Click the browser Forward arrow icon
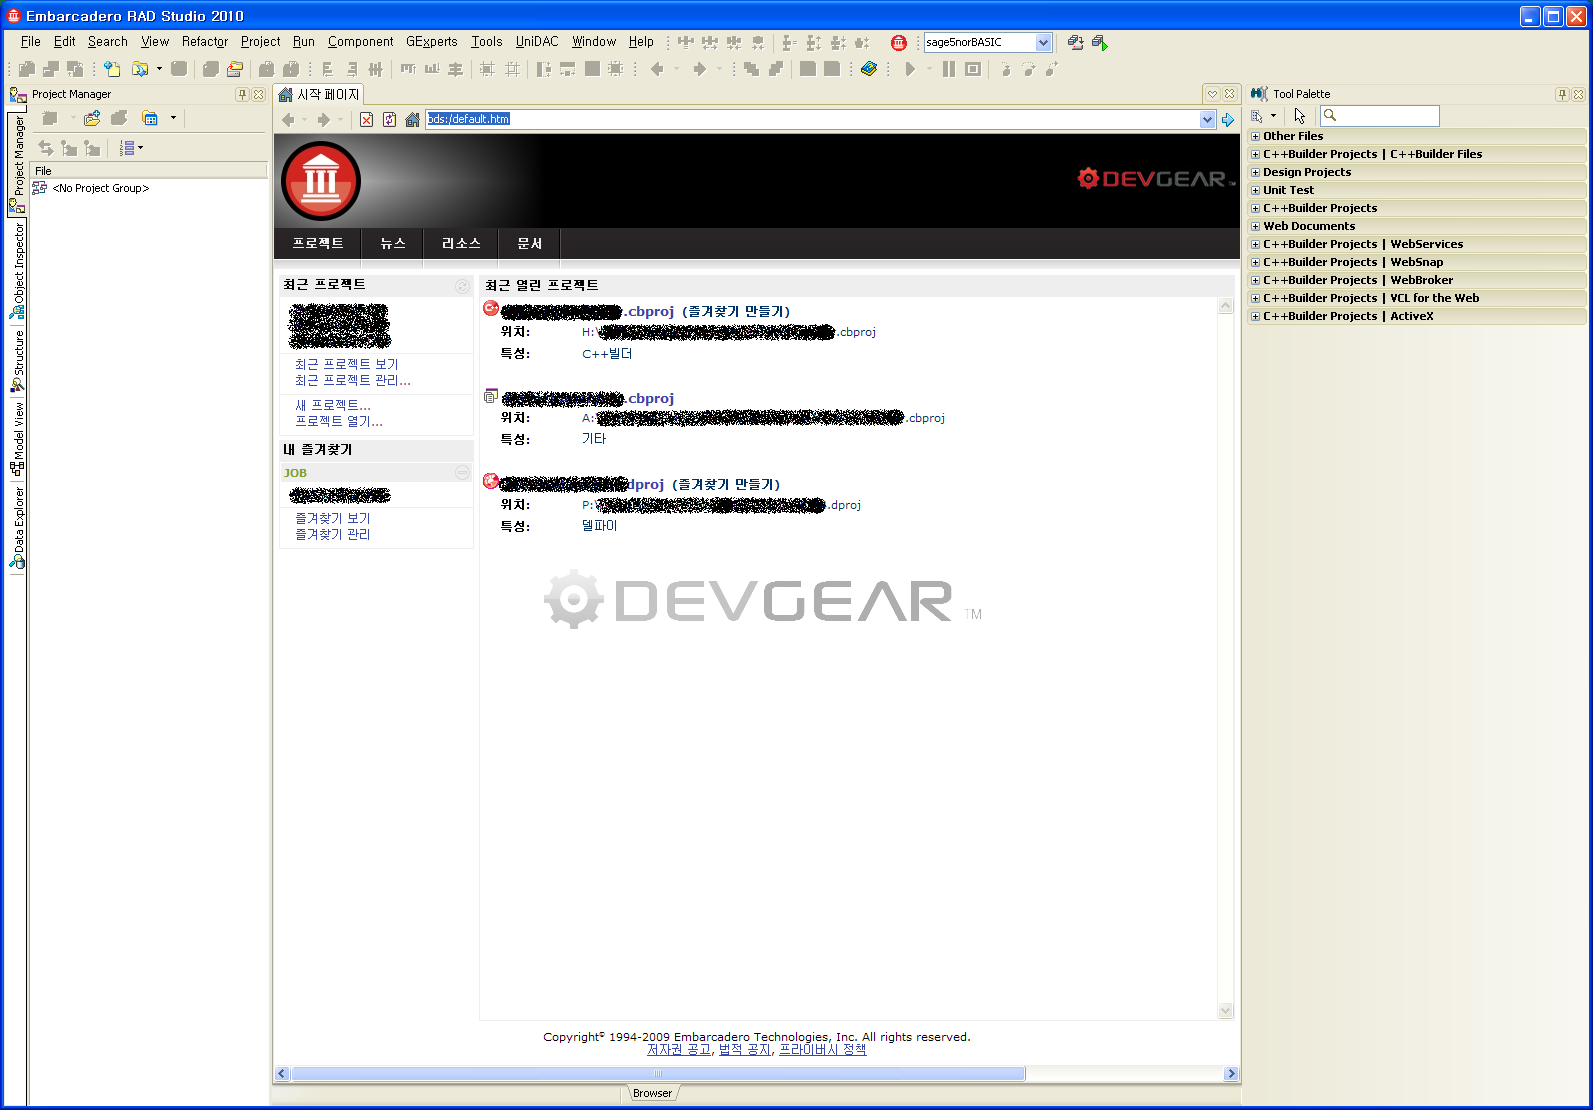Viewport: 1593px width, 1110px height. point(323,120)
